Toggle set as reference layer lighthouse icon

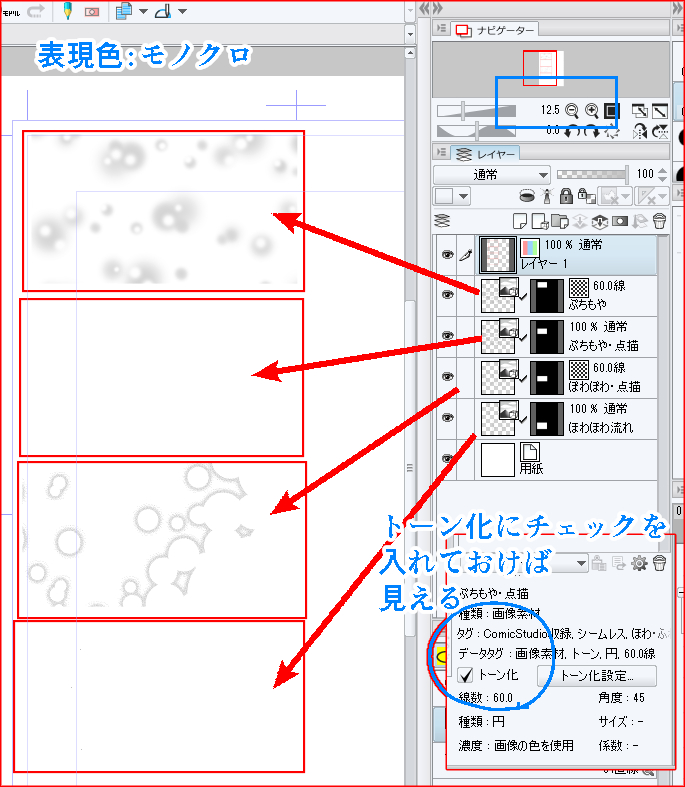[x=547, y=196]
